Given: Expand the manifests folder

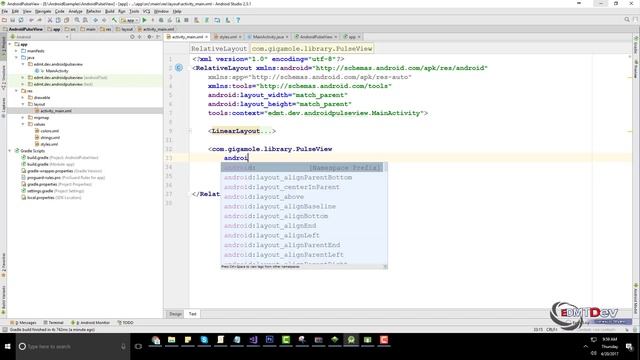Looking at the screenshot, I should click(x=17, y=51).
